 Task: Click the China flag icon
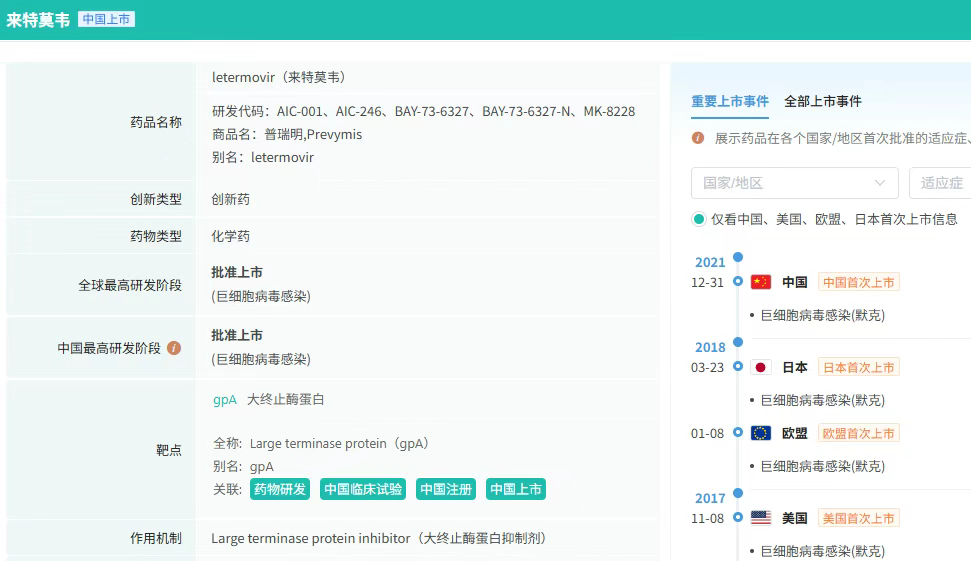pos(761,282)
